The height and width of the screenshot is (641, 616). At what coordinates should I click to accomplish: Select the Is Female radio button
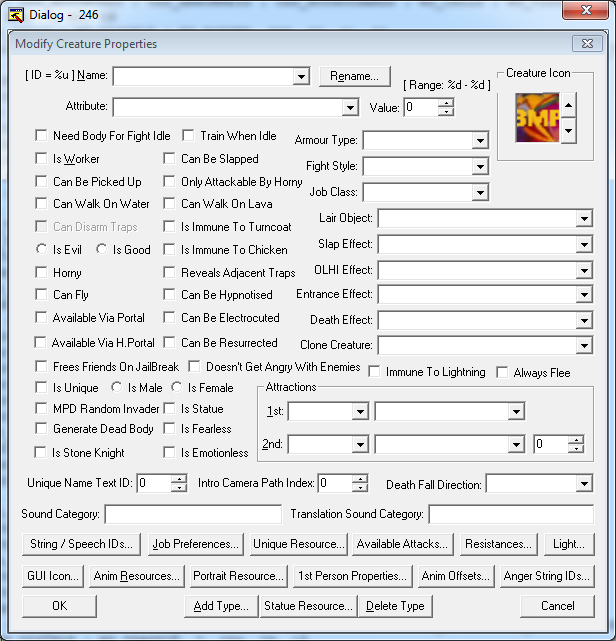[177, 387]
